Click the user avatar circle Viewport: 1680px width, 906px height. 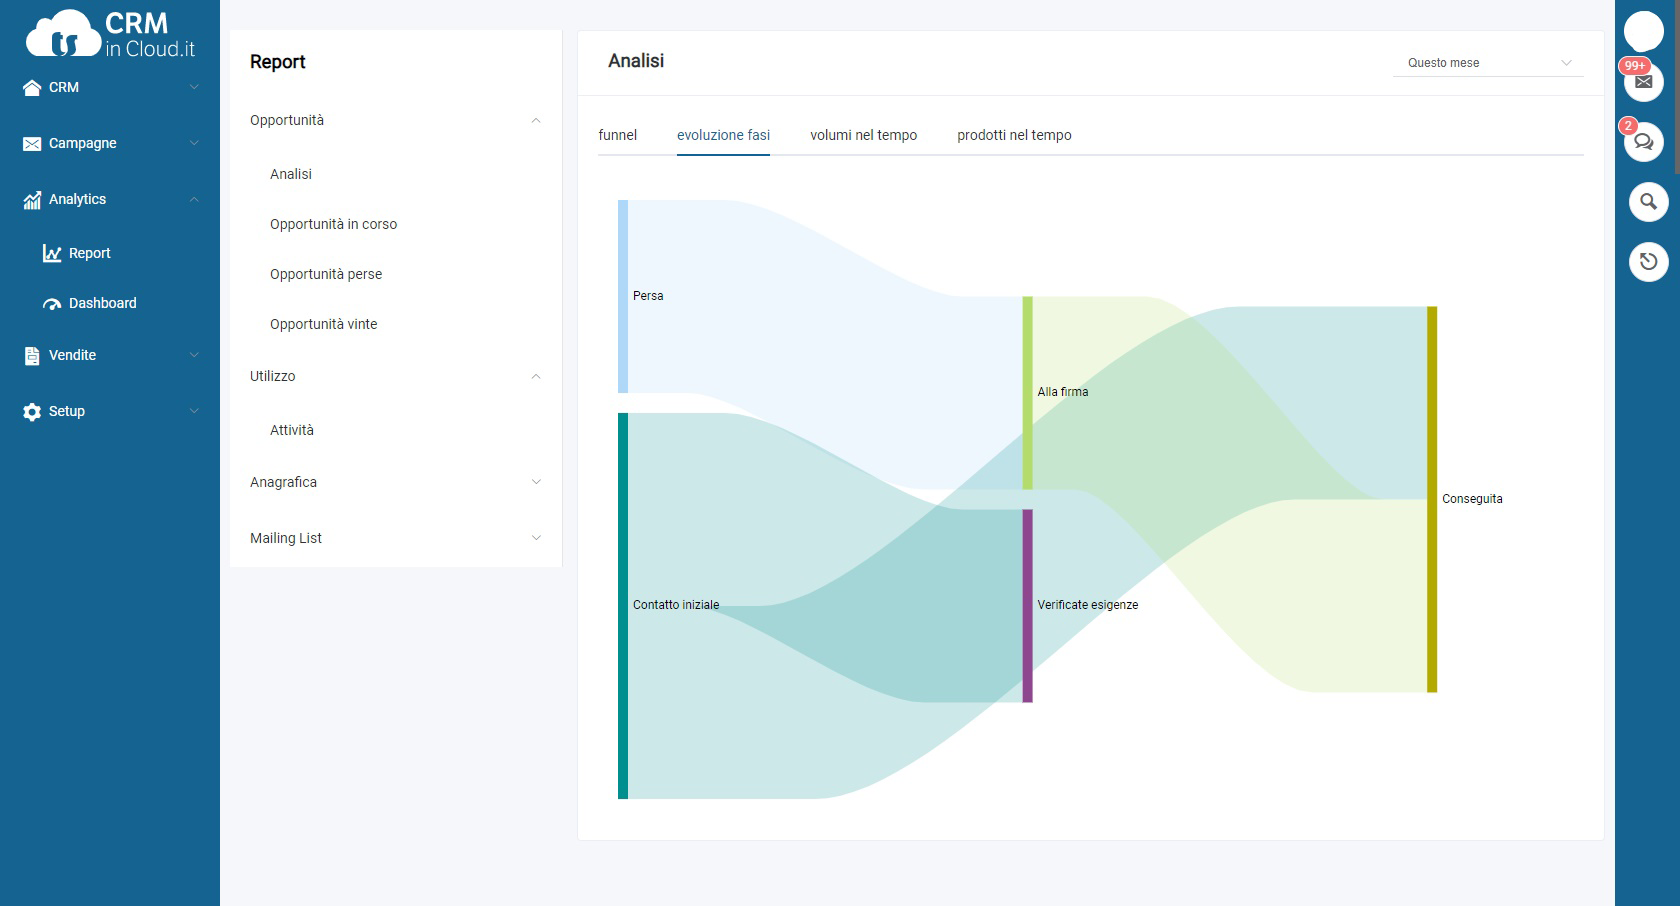[x=1643, y=31]
